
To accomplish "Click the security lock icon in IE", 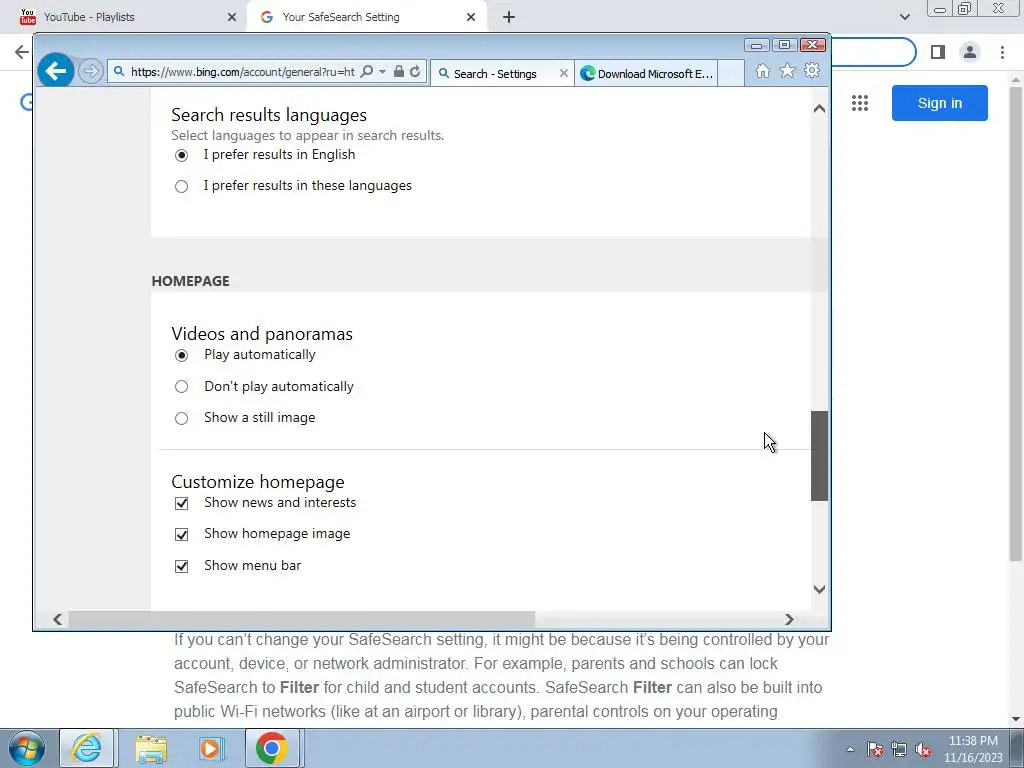I will tap(398, 71).
